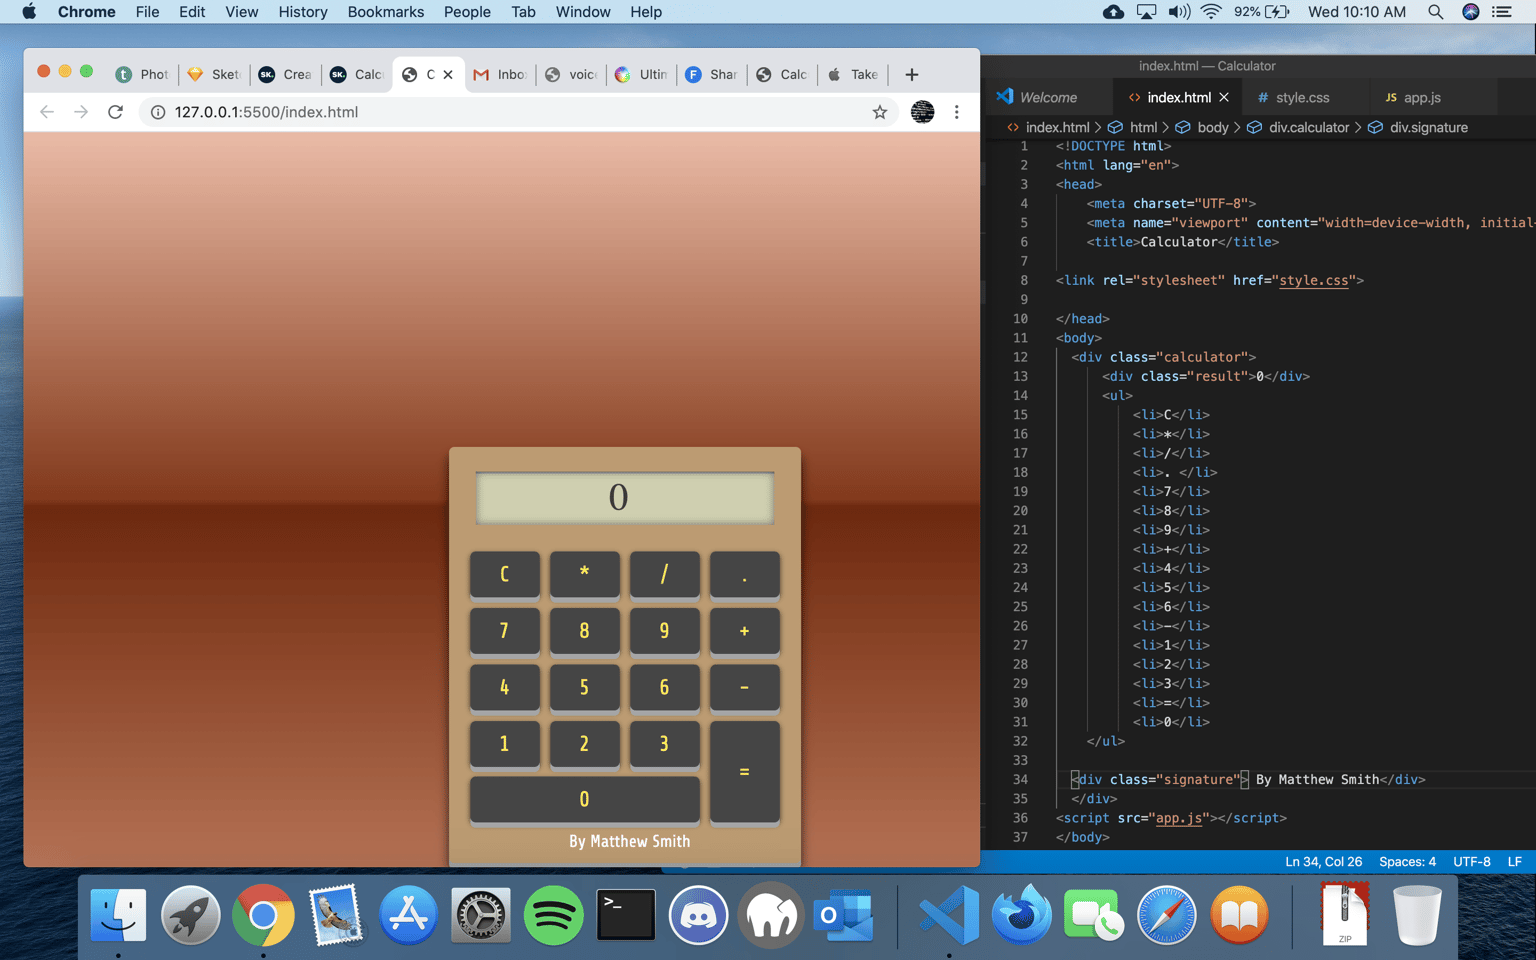
Task: Open the Apple menu
Action: pos(29,12)
